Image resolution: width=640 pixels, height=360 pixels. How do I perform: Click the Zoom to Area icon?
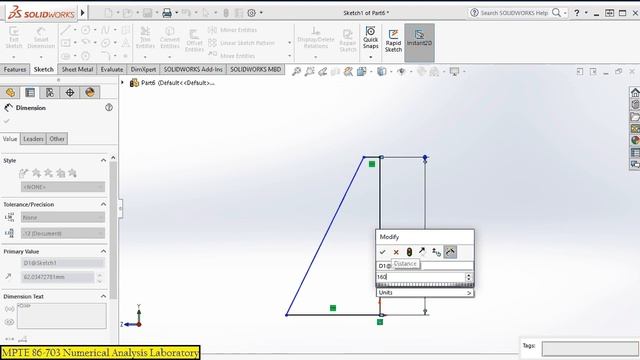pyautogui.click(x=309, y=72)
